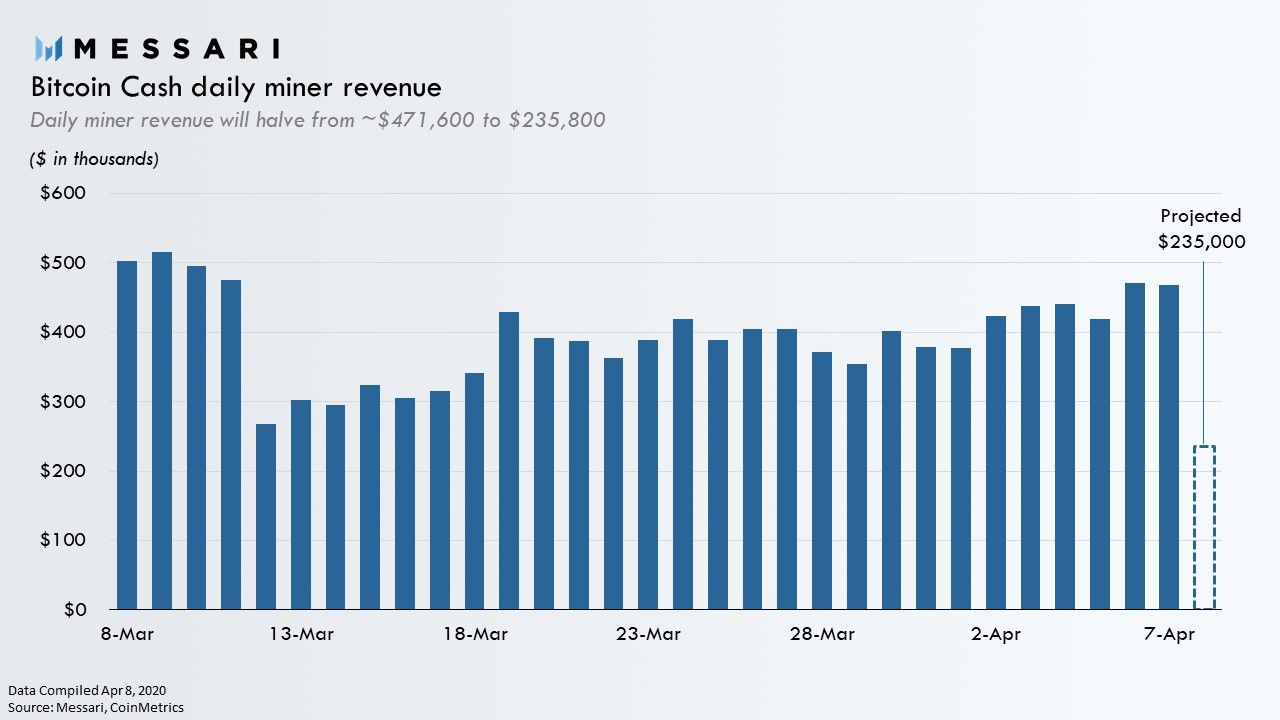Click the $200 y-axis label

tap(63, 471)
